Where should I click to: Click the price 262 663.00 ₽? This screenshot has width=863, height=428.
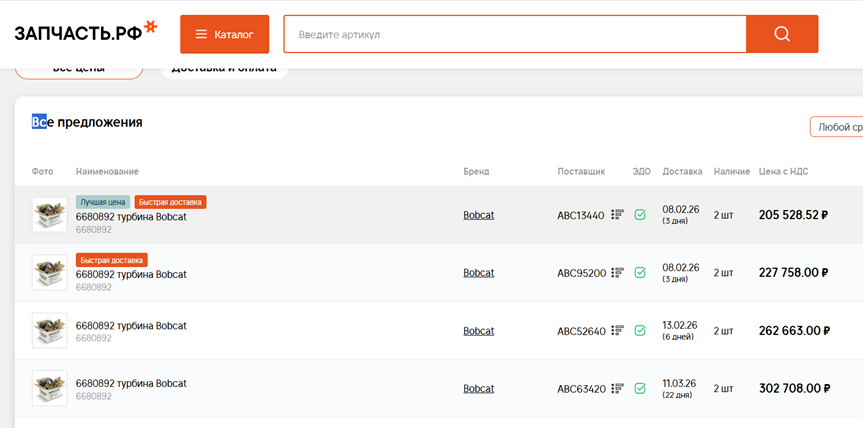(x=794, y=331)
